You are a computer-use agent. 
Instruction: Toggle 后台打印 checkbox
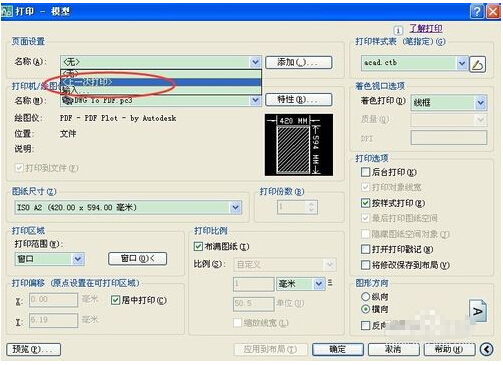pyautogui.click(x=366, y=172)
